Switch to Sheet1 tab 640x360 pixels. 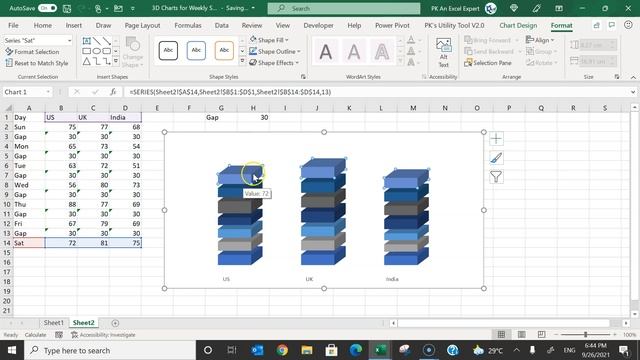tap(53, 322)
